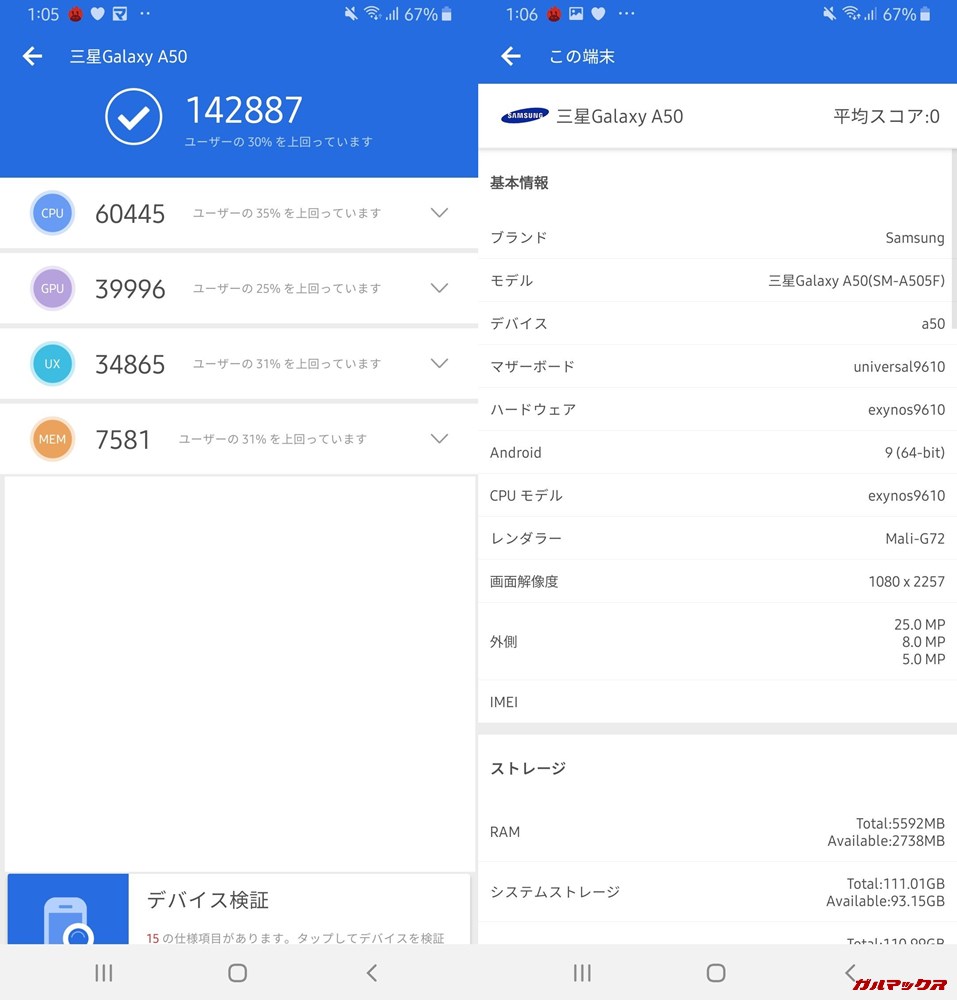Click the green checkmark badge above the total score
This screenshot has width=957, height=1000.
tap(134, 116)
